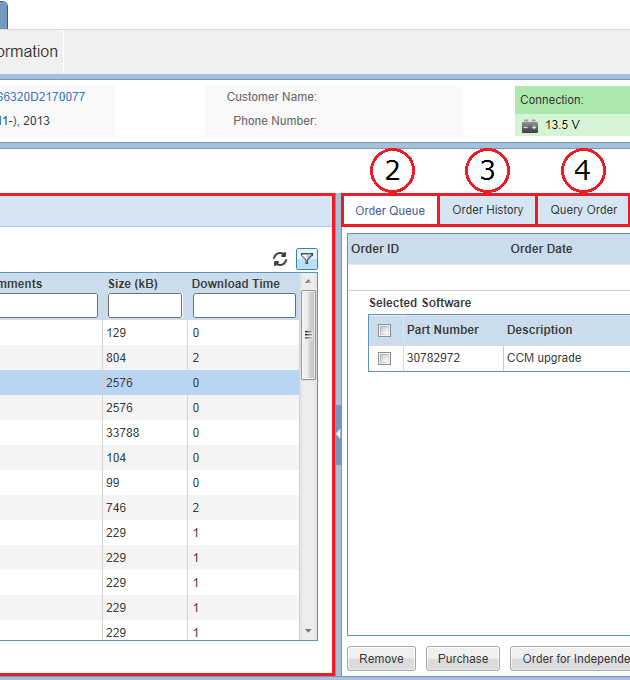This screenshot has height=680, width=630.
Task: Click the Part Number column header
Action: [x=443, y=330]
